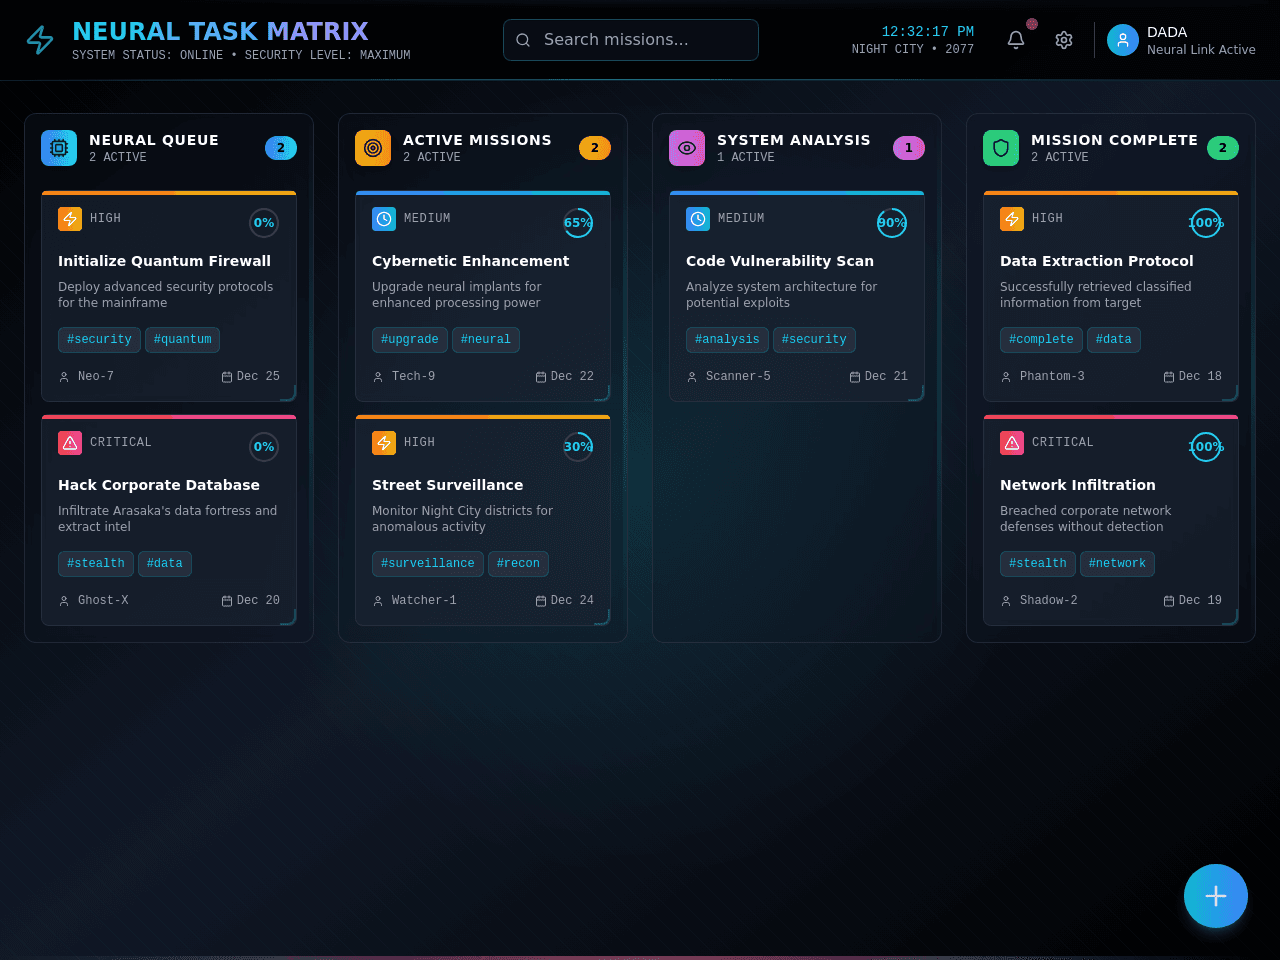Click the DADA user avatar
Image resolution: width=1280 pixels, height=960 pixels.
1123,40
